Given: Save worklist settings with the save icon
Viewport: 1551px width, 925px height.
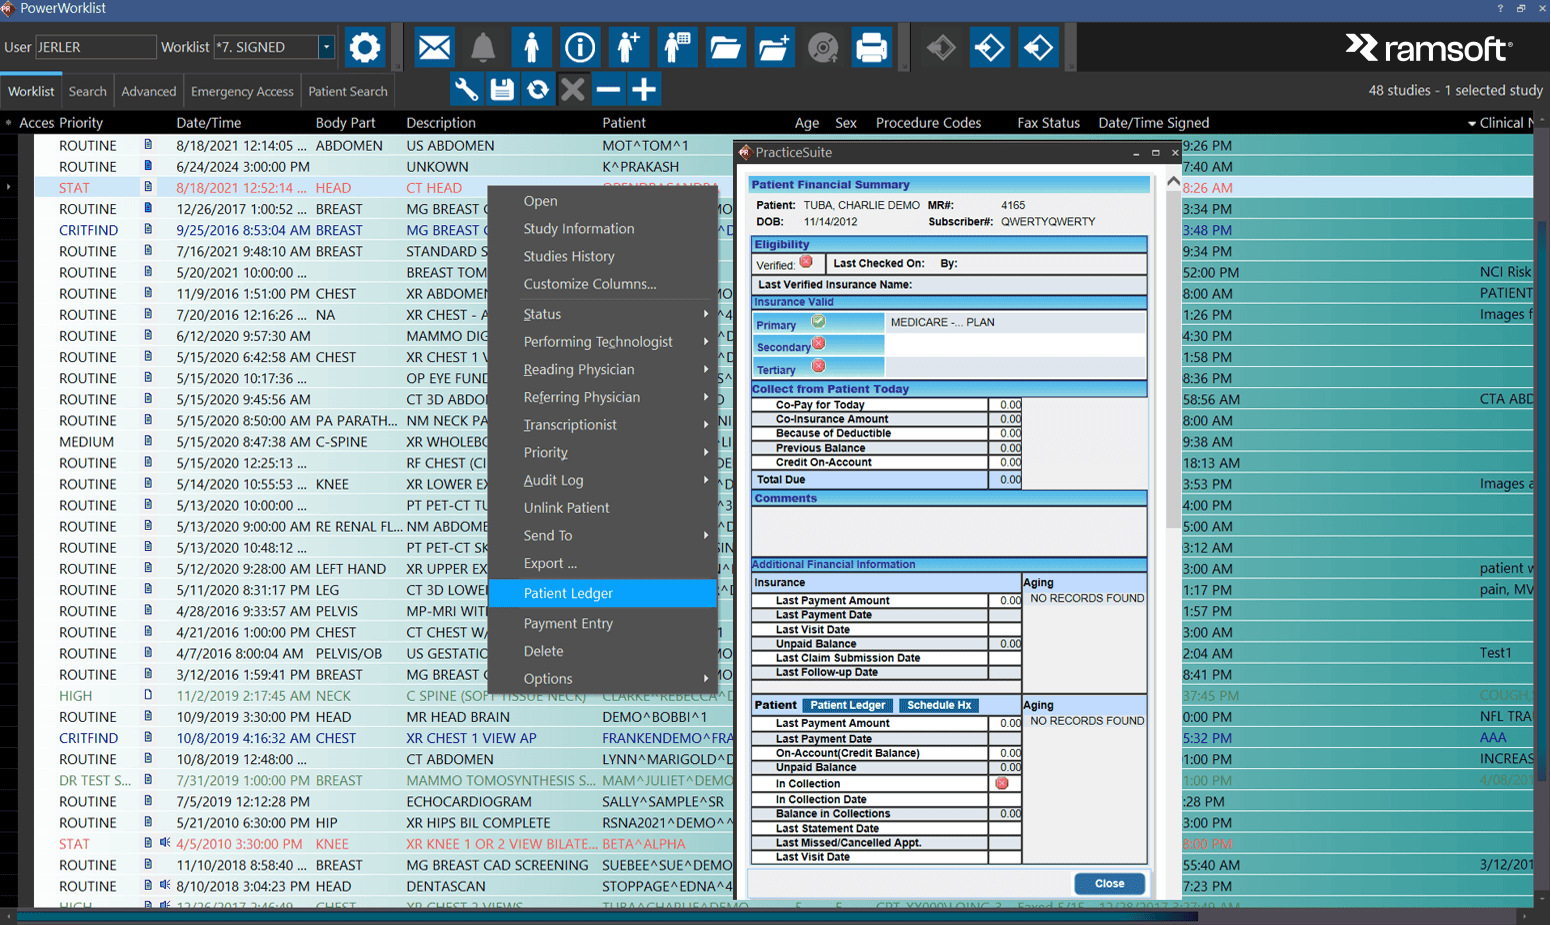Looking at the screenshot, I should [x=501, y=89].
